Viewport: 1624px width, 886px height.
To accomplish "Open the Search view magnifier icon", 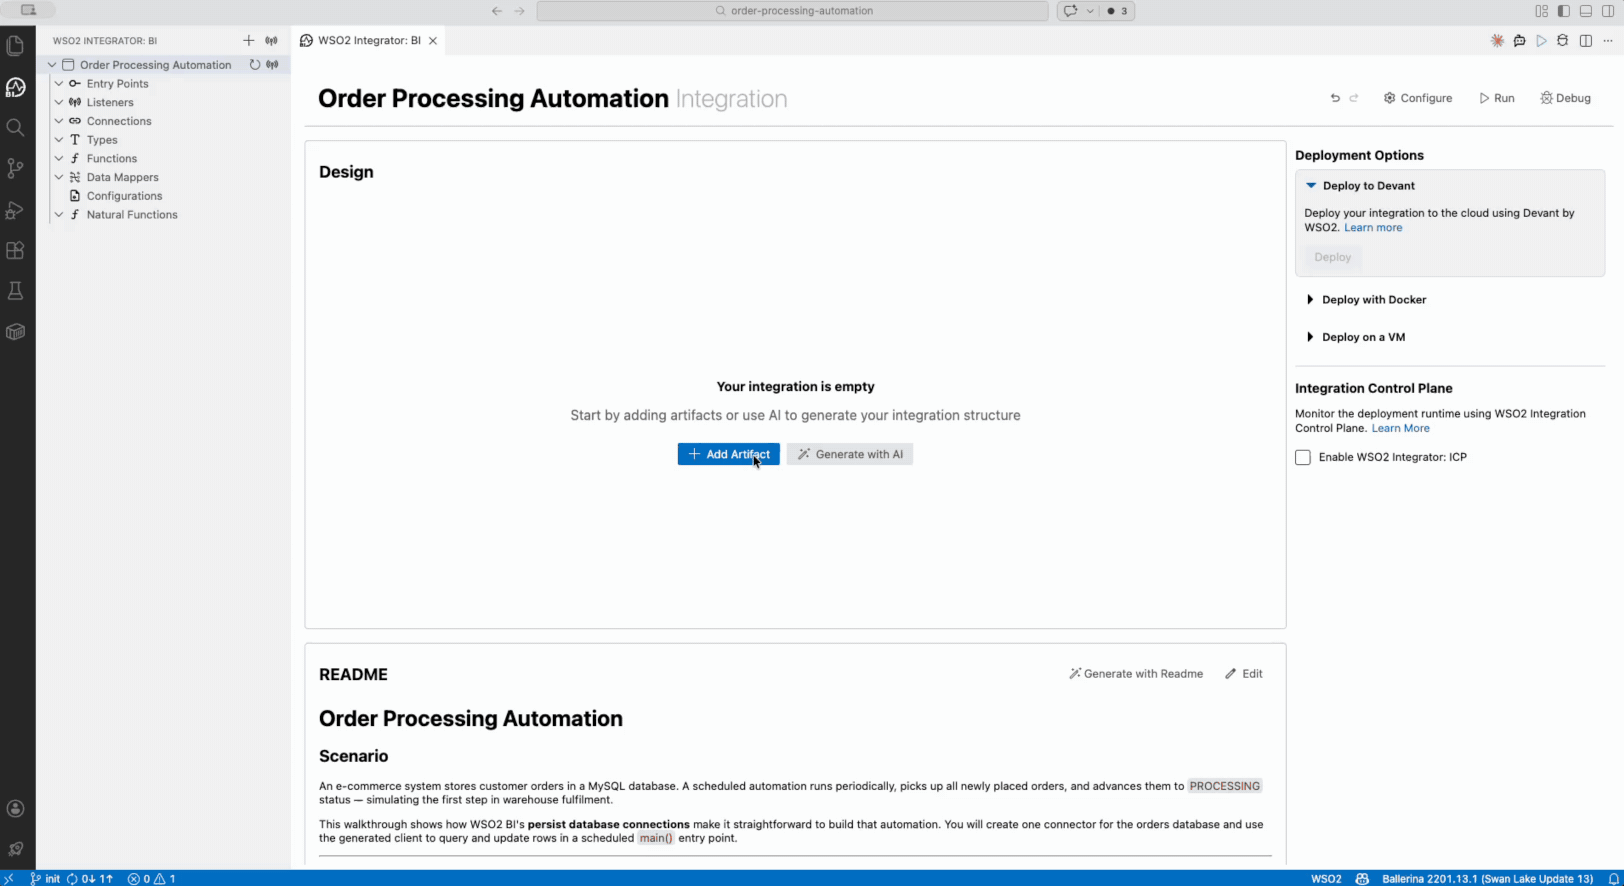I will [x=15, y=128].
